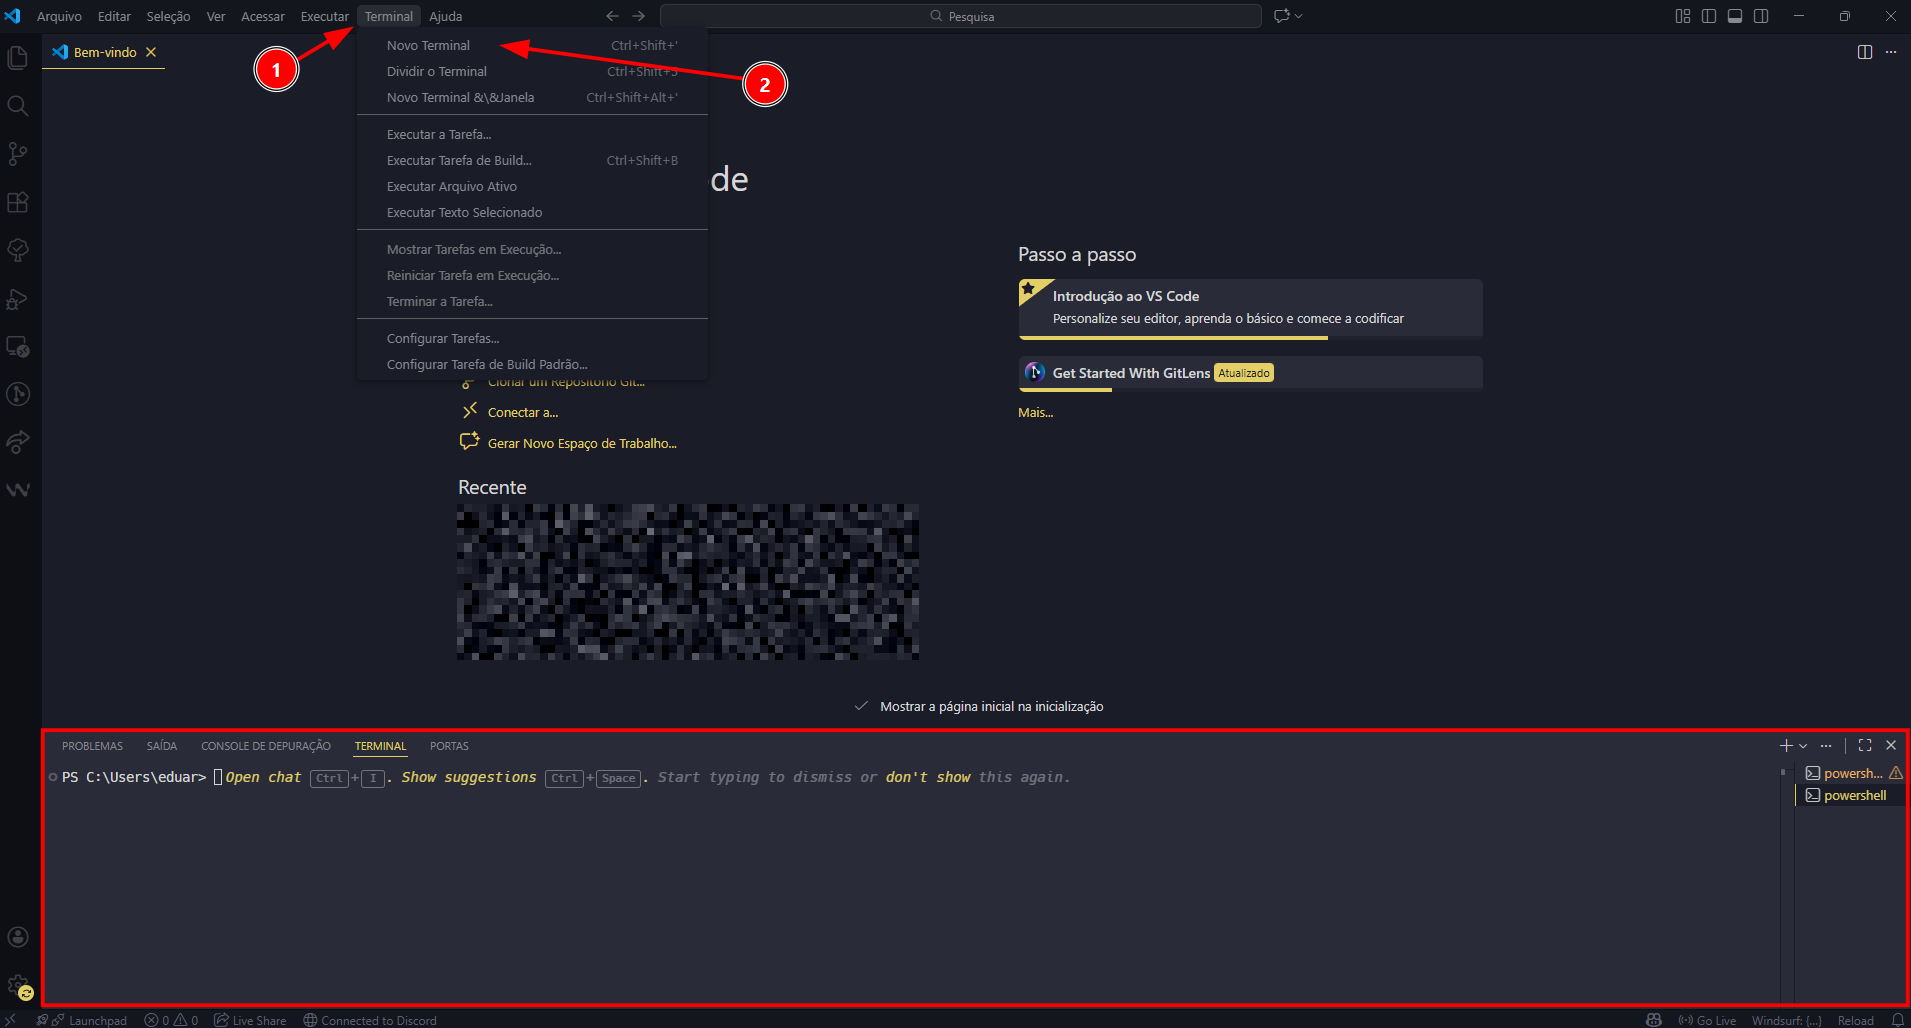
Task: Click the errors and warnings count in status bar
Action: pos(171,1020)
